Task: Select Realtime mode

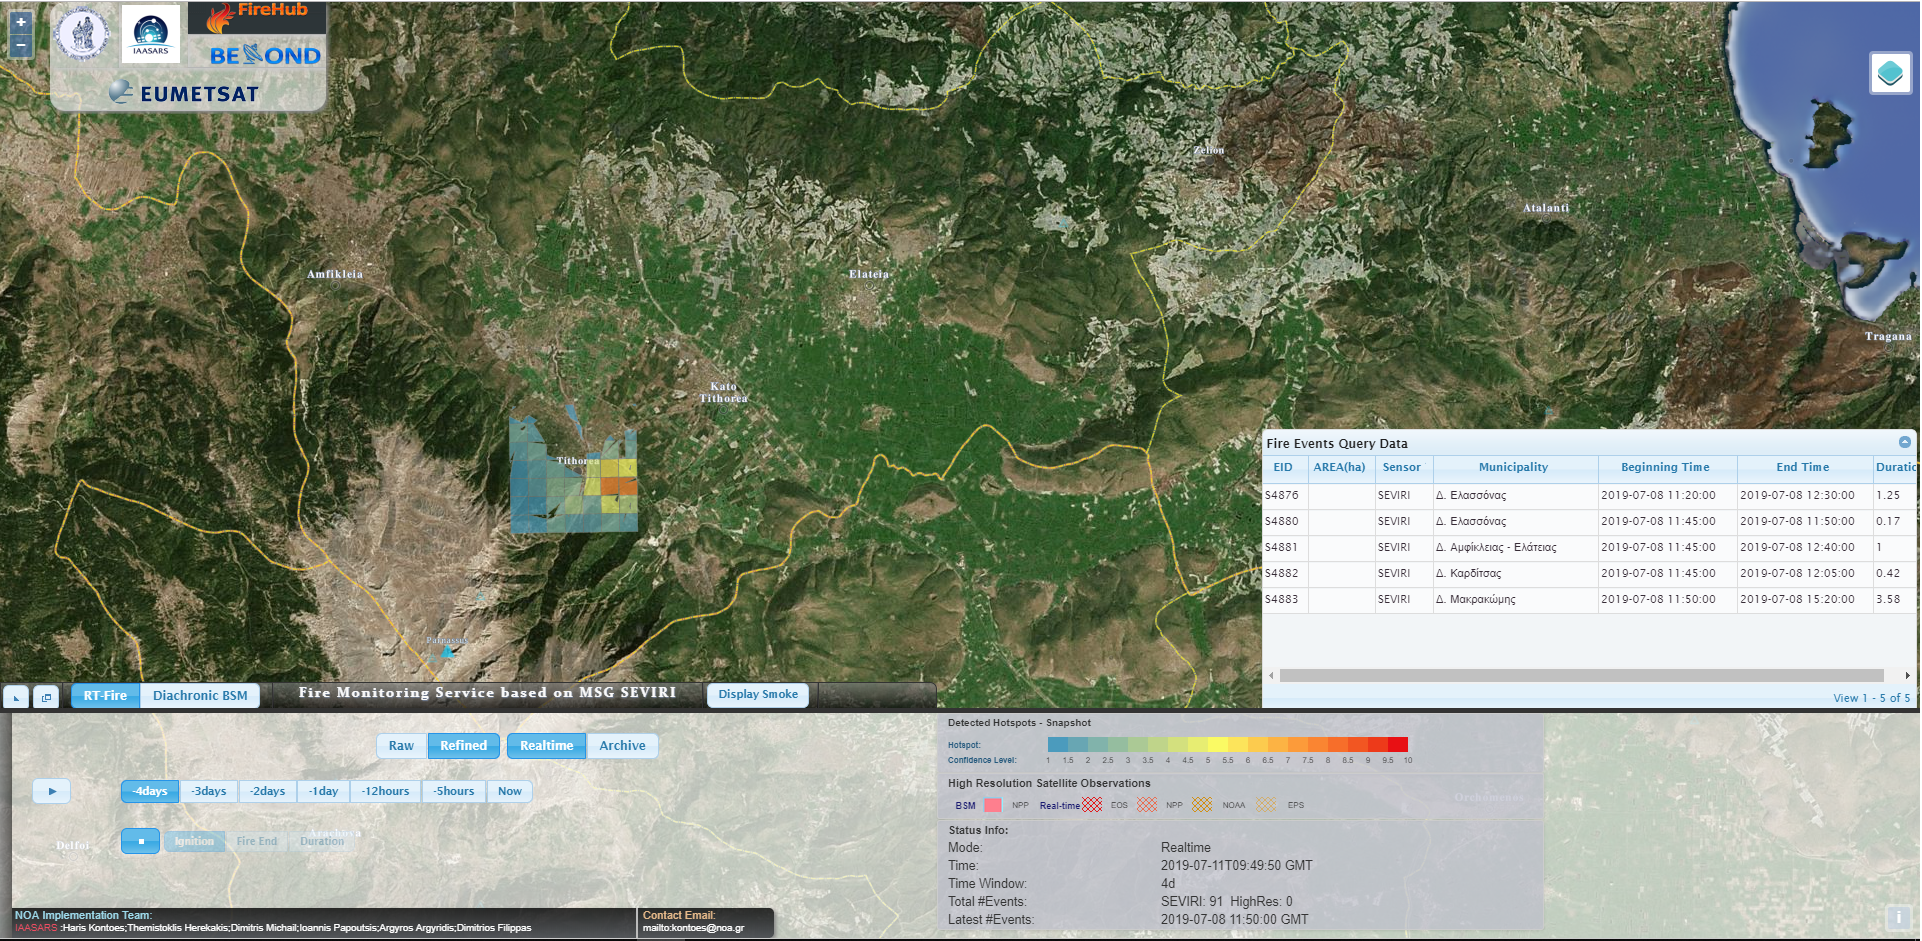Action: (546, 746)
